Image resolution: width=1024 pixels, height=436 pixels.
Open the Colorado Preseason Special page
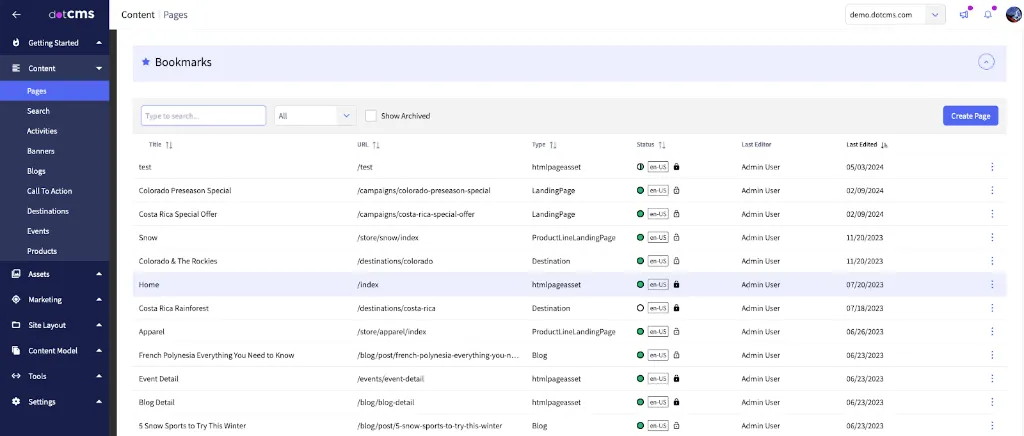185,190
